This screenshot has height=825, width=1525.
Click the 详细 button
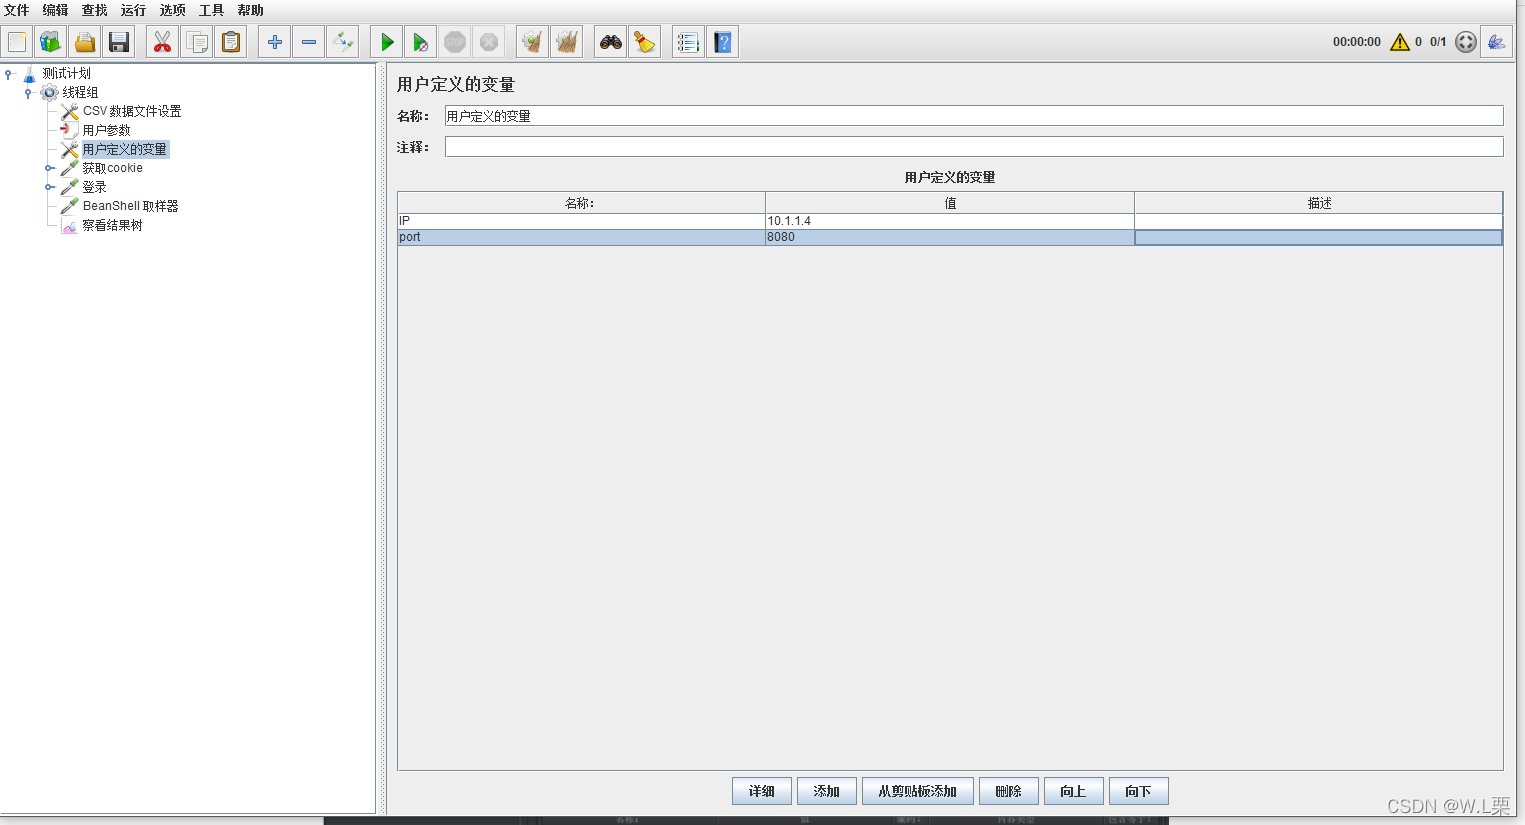pyautogui.click(x=762, y=791)
